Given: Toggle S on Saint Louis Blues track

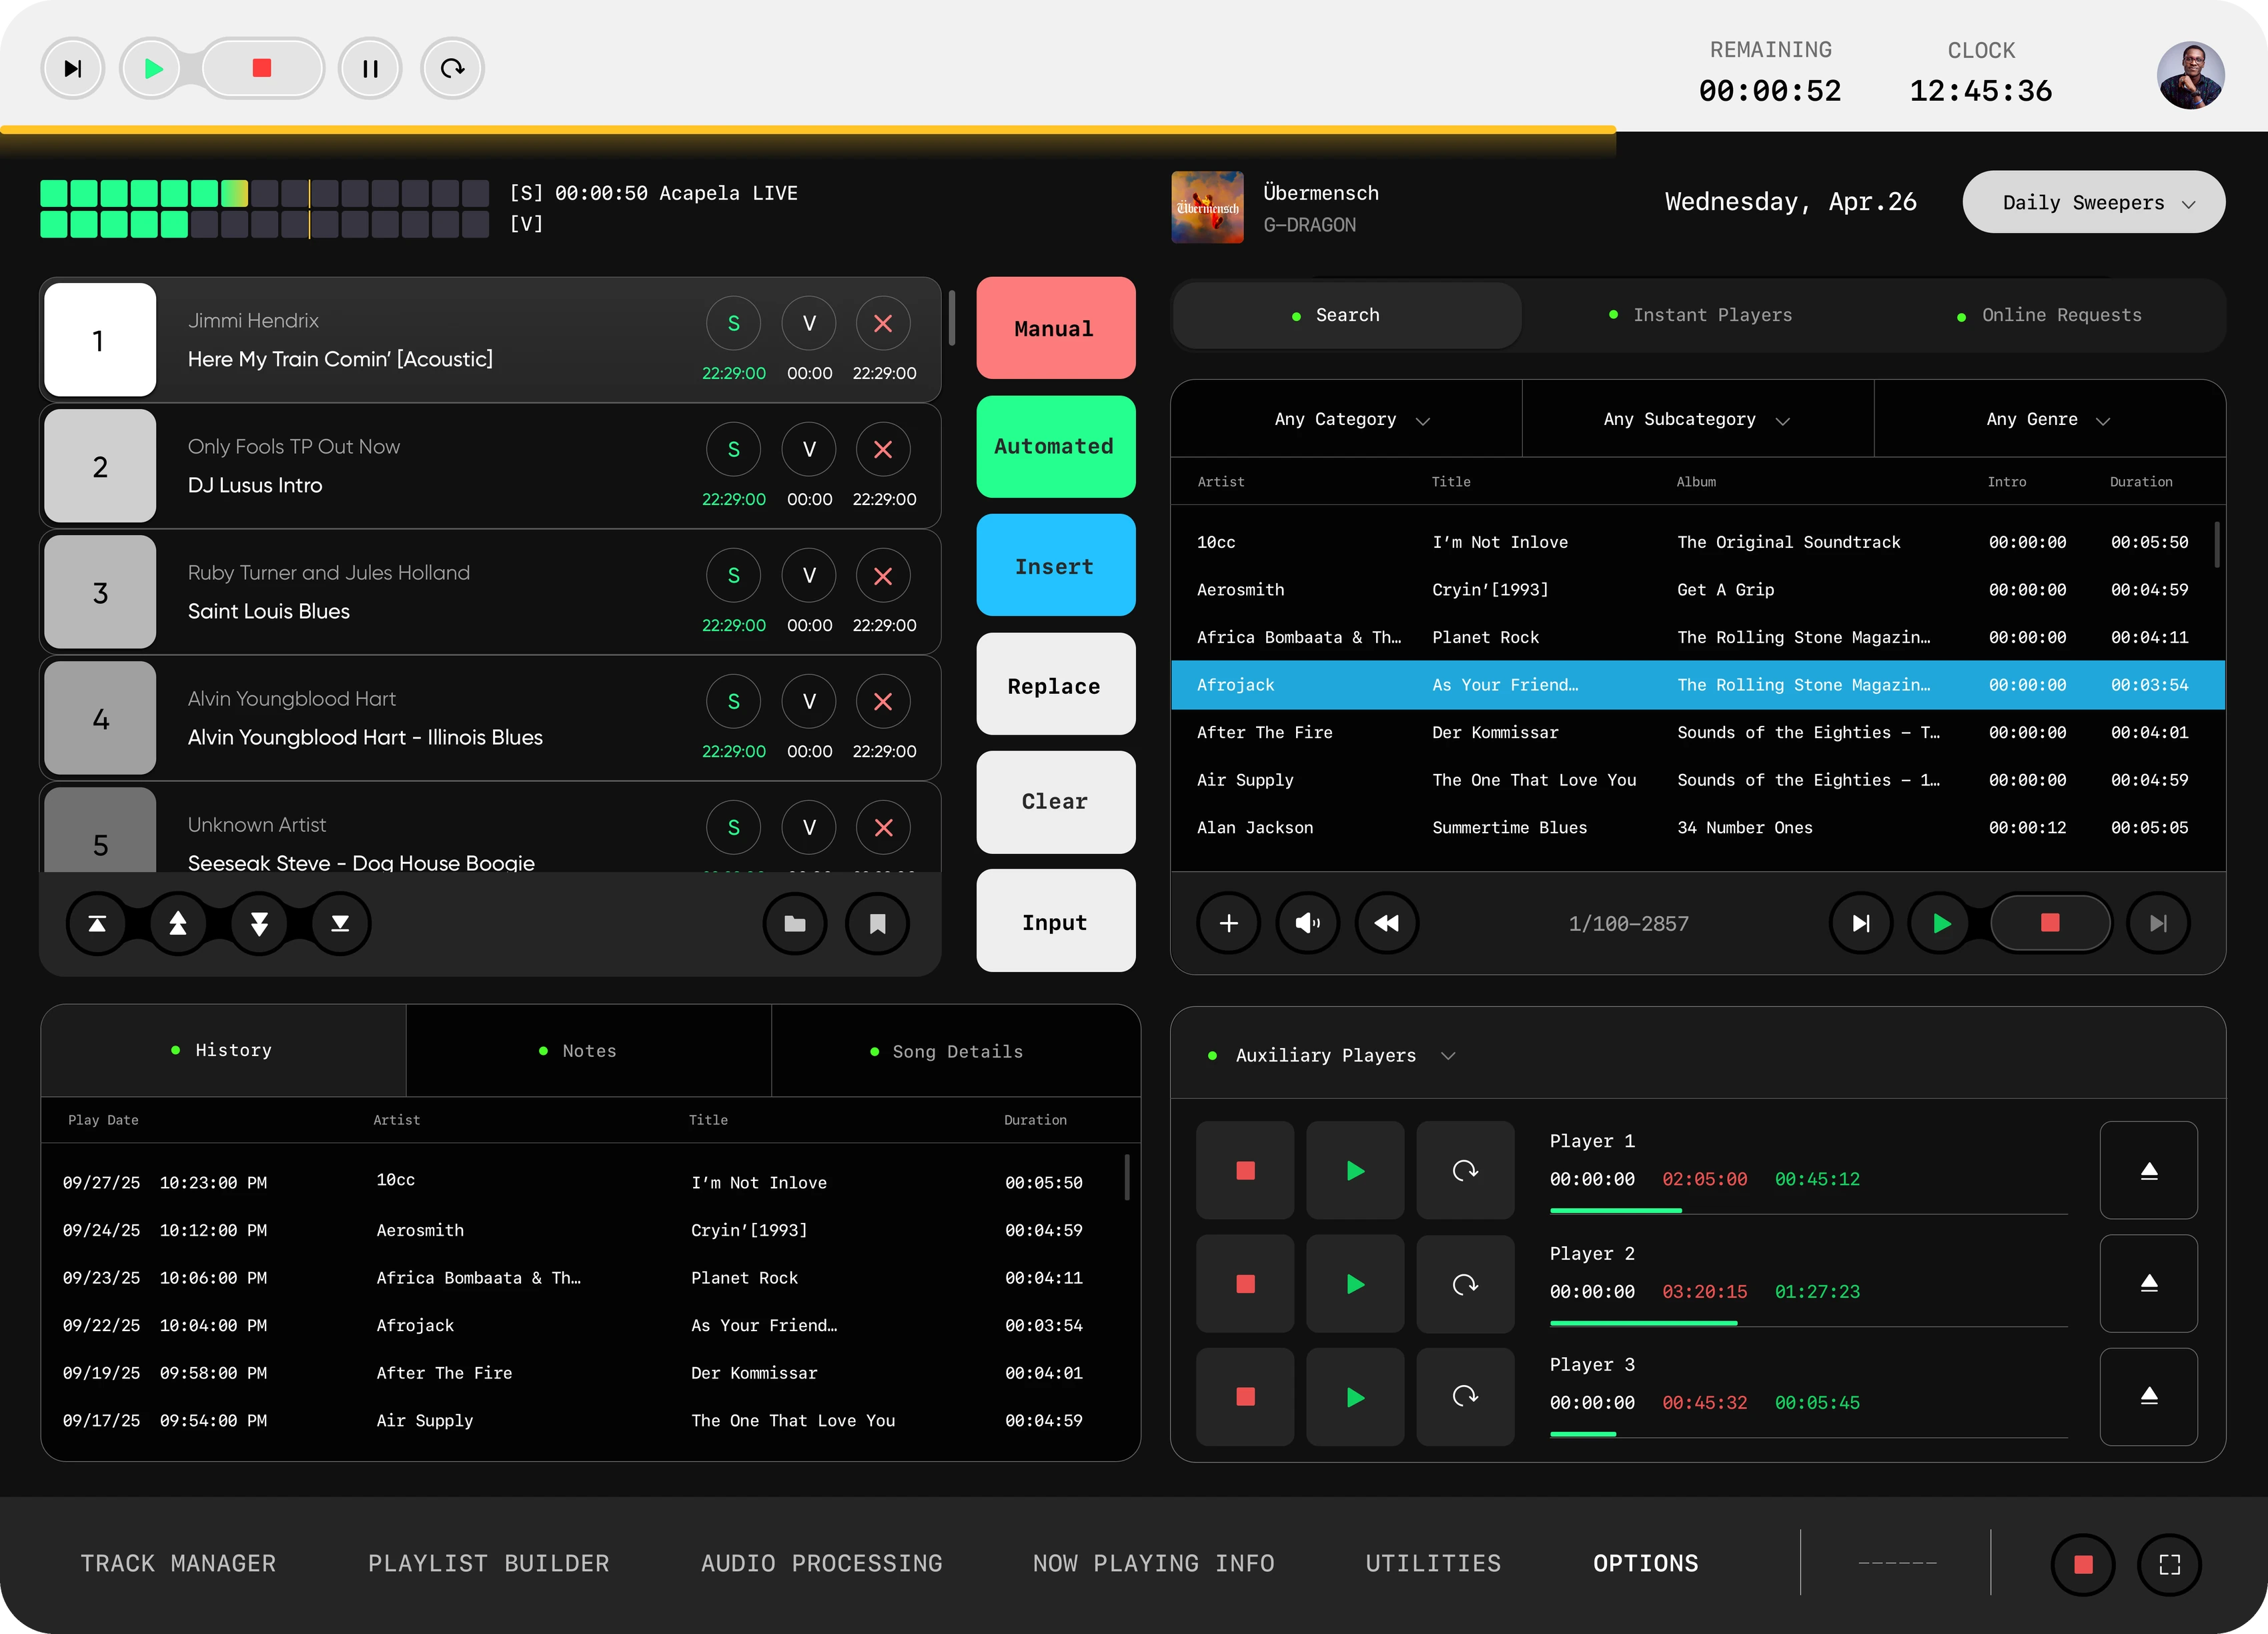Looking at the screenshot, I should 734,575.
